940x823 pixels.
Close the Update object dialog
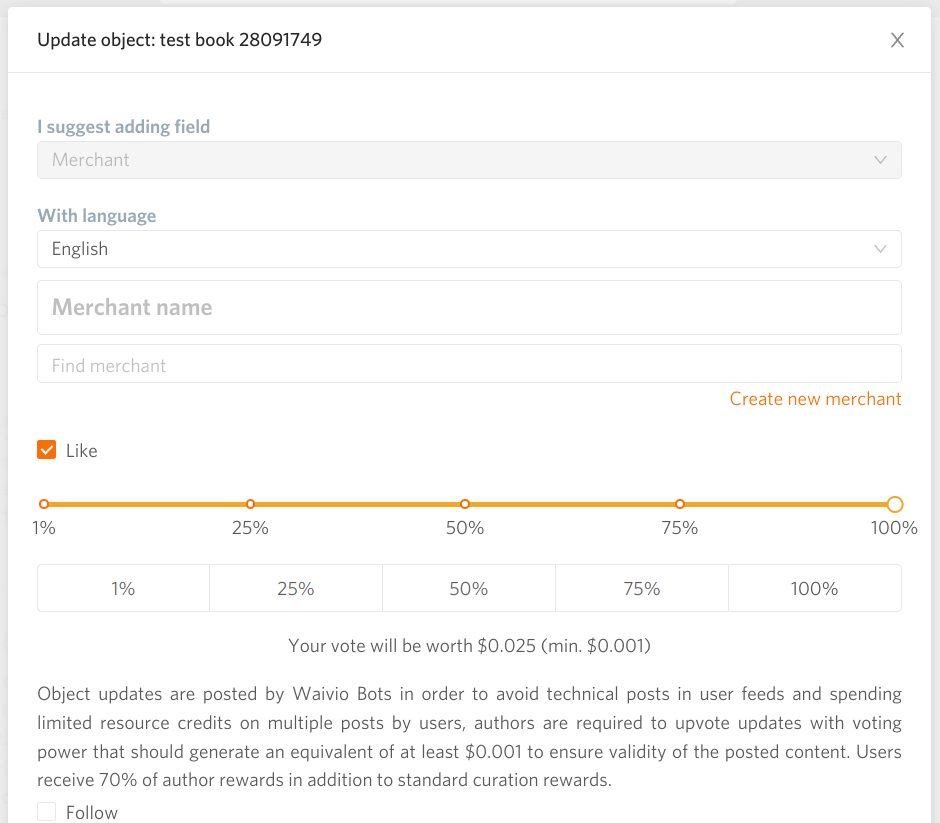coord(897,40)
